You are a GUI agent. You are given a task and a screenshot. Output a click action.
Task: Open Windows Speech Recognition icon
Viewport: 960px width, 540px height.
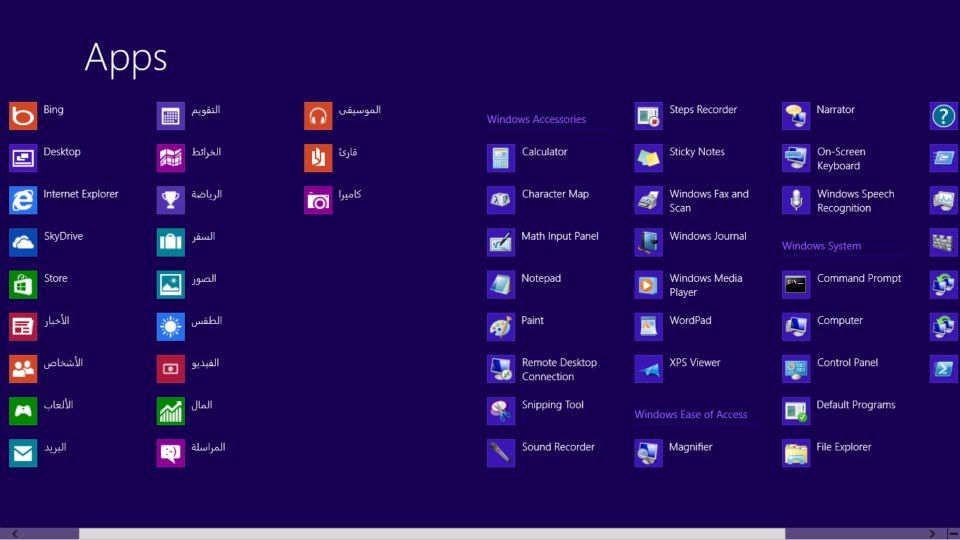[796, 200]
